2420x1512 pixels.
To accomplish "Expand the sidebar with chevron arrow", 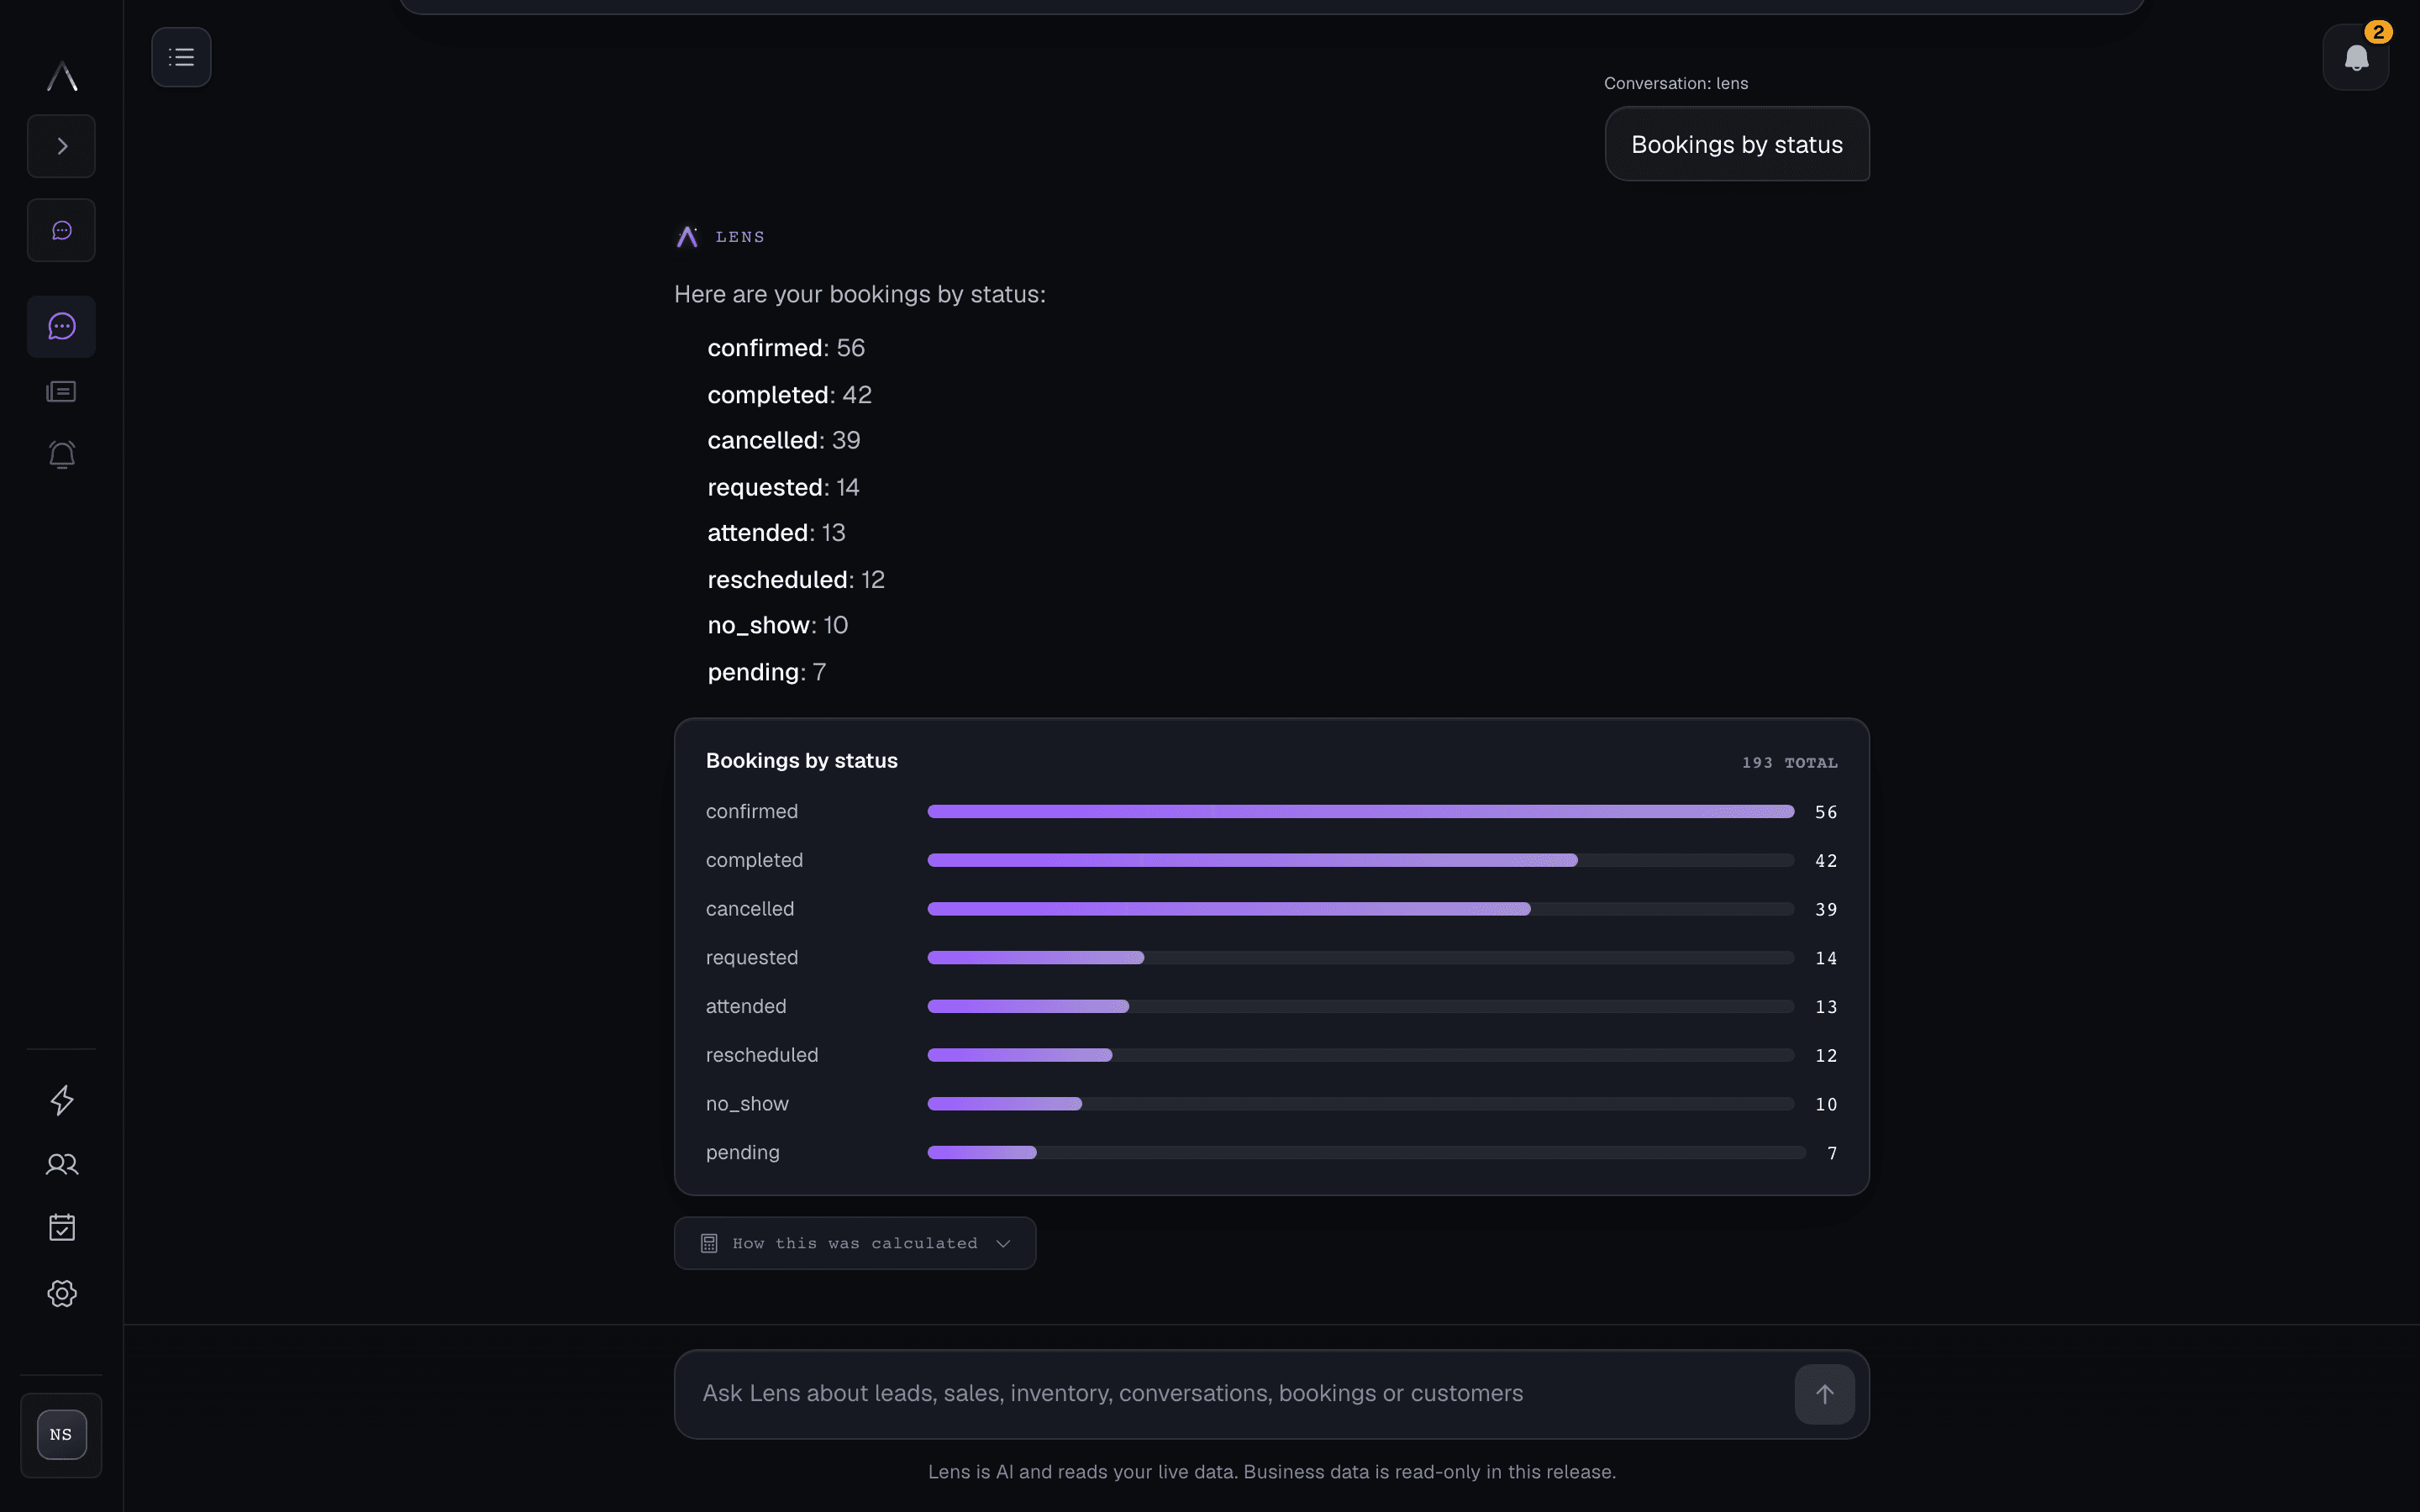I will pos(61,146).
